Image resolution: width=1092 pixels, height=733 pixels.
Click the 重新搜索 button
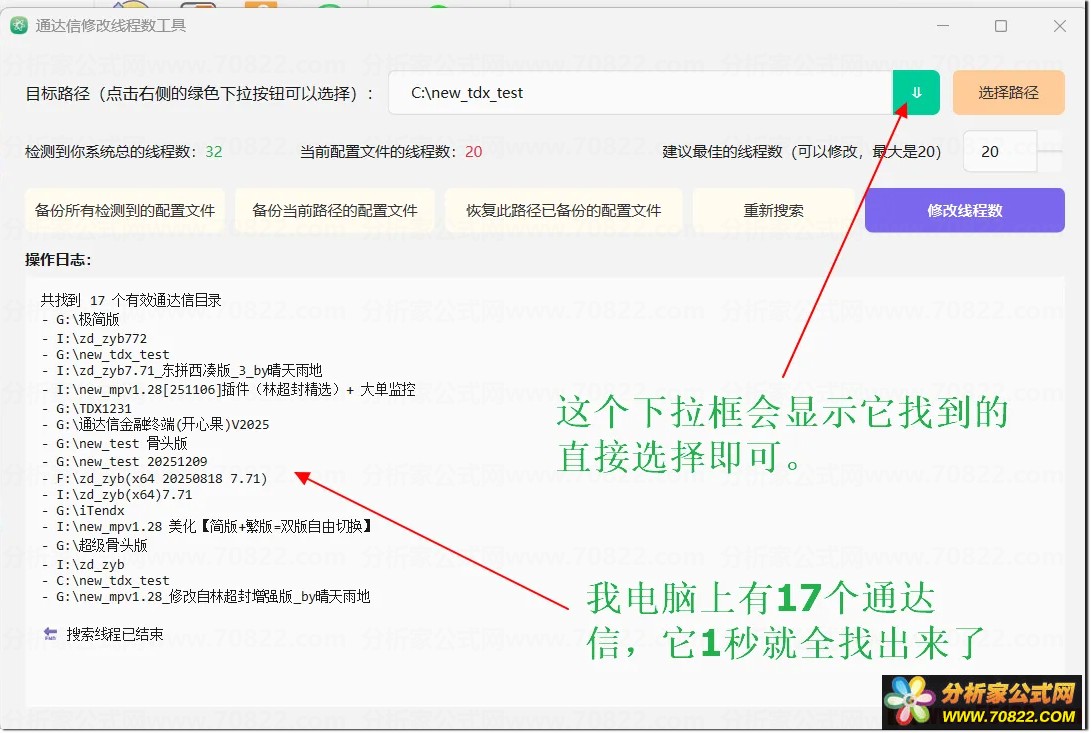coord(773,210)
